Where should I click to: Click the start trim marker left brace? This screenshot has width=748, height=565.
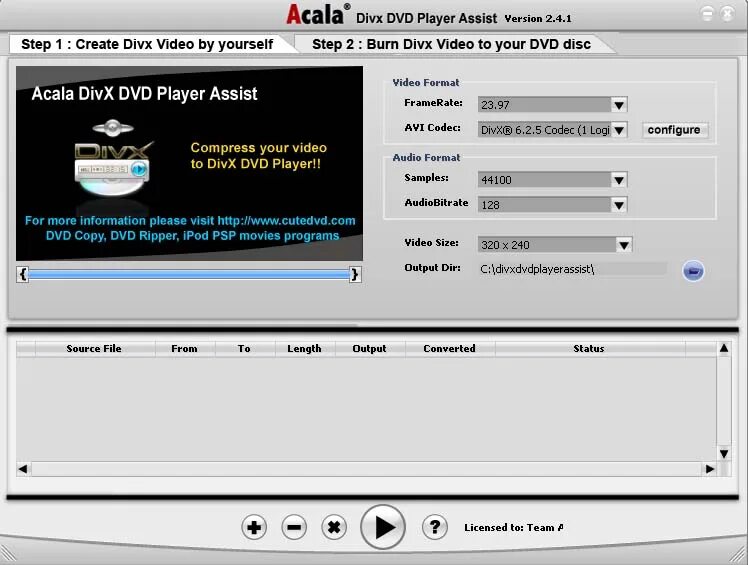pos(22,274)
